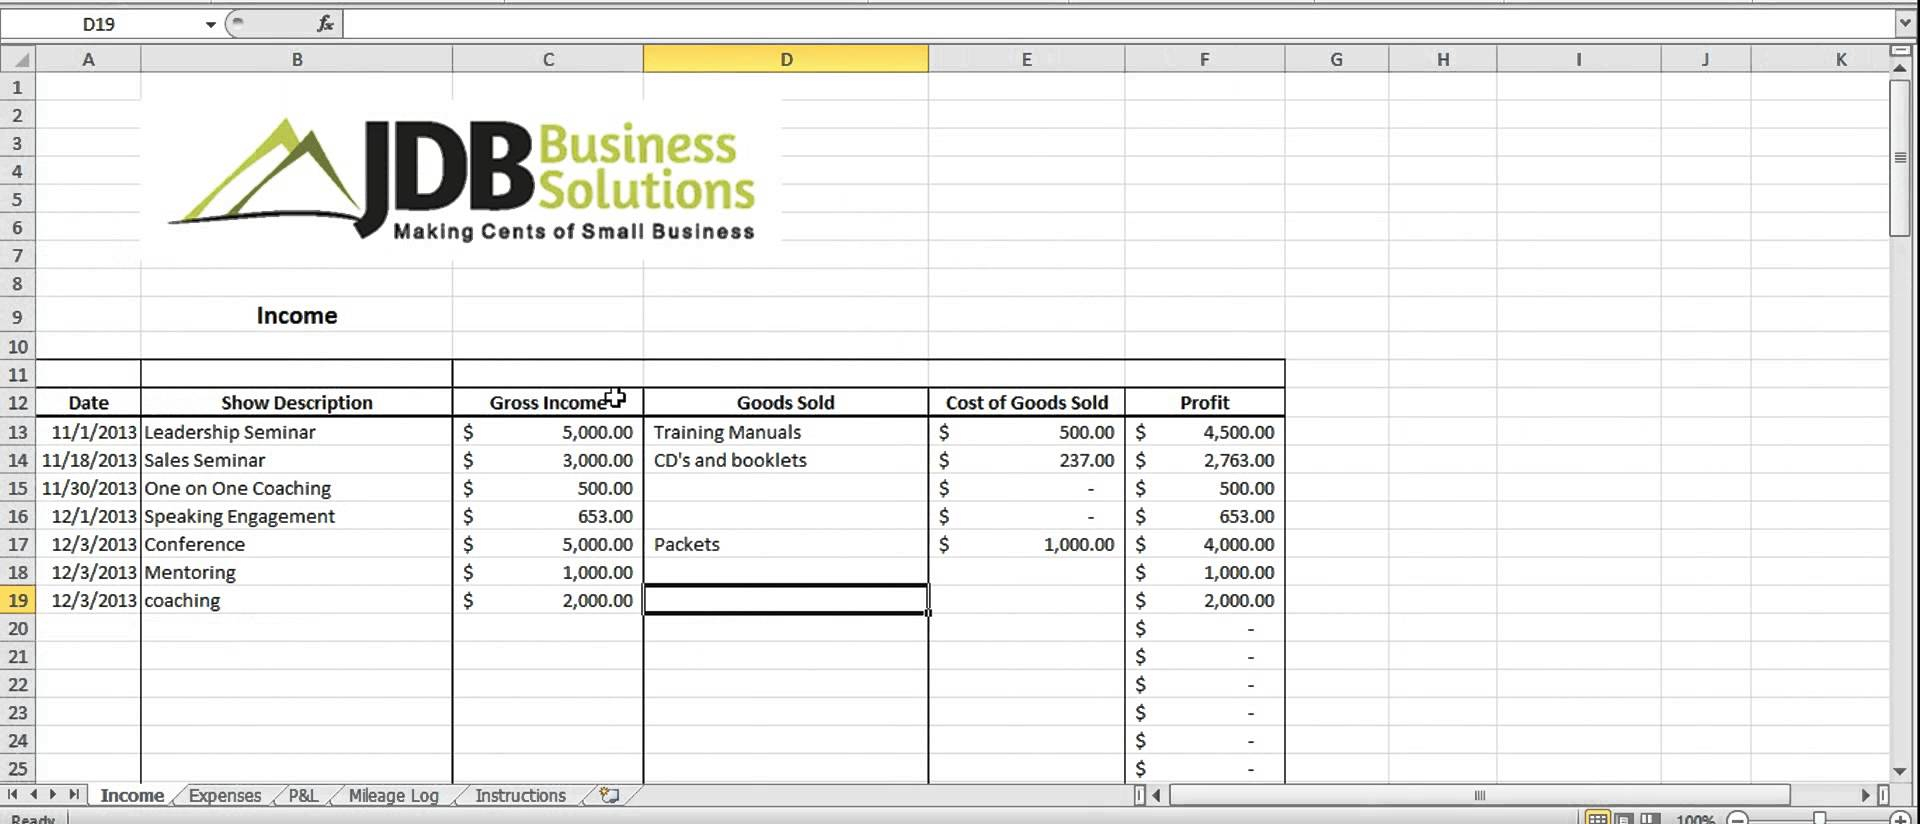Click inside the formula bar input
This screenshot has height=824, width=1920.
[1118, 24]
